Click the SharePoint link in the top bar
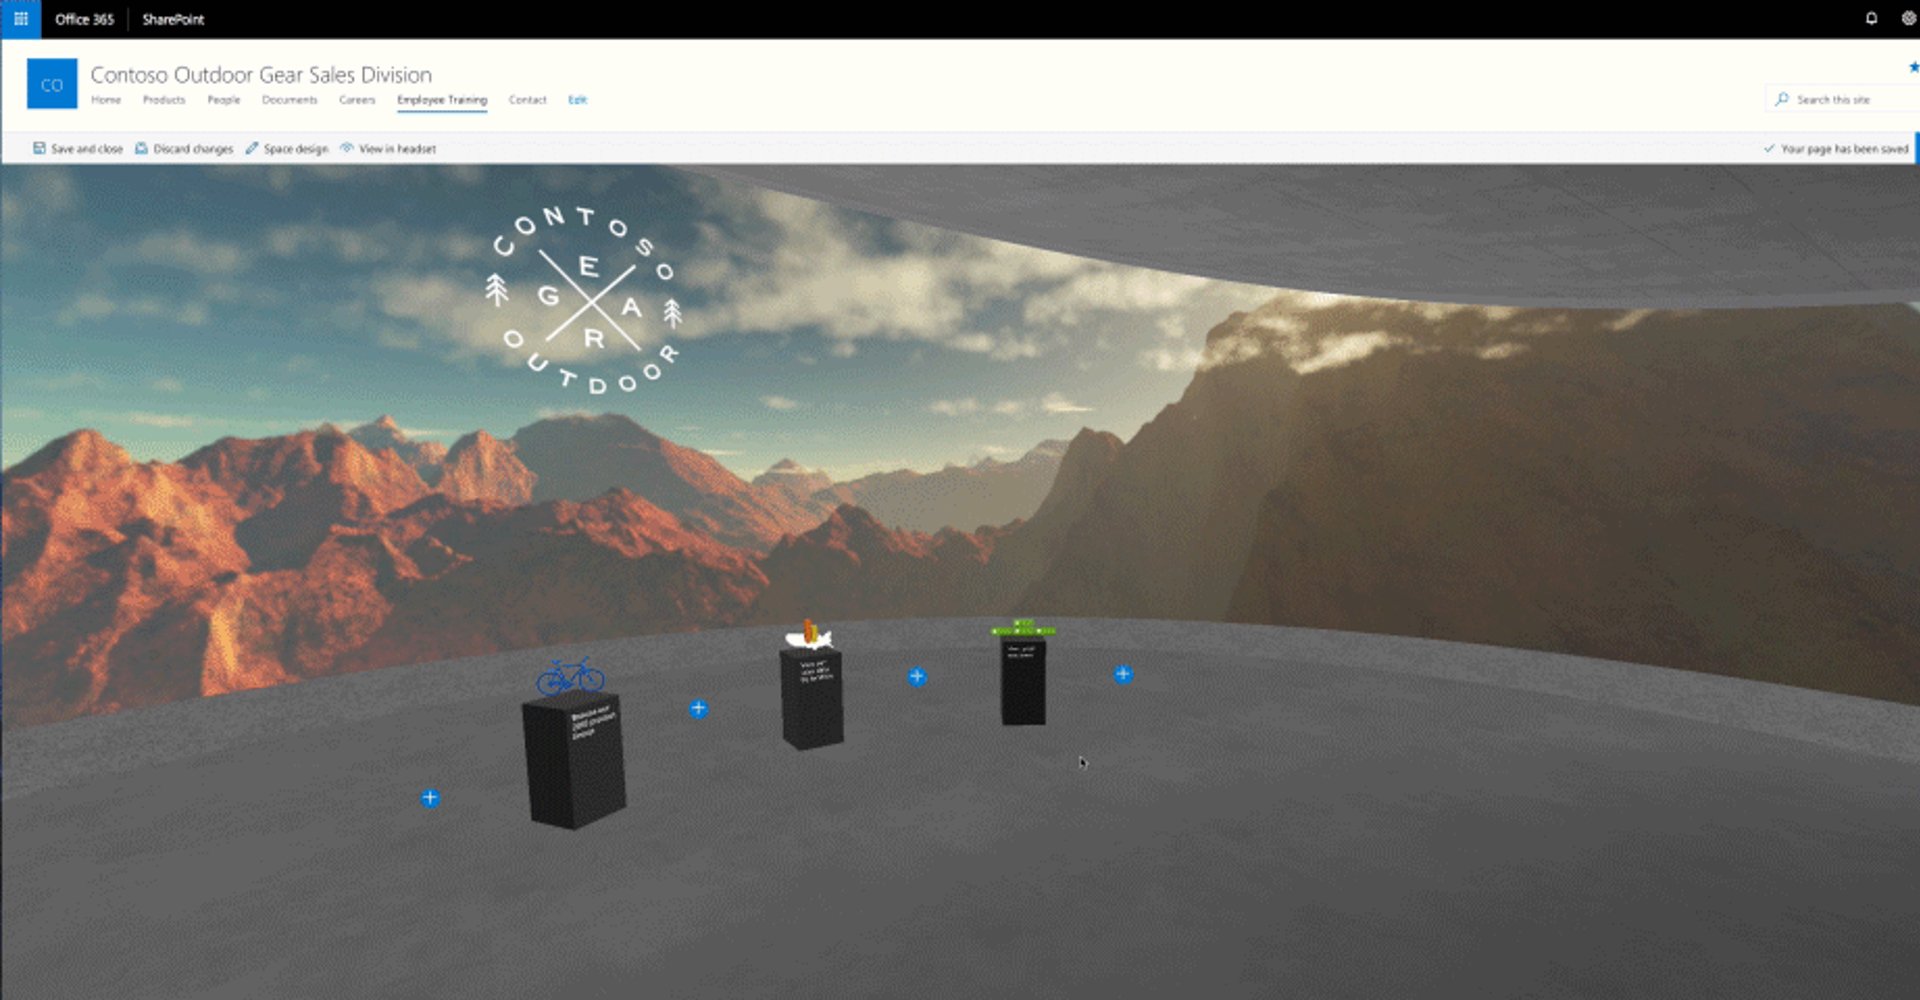Screen dimensions: 1920x1000 click(173, 19)
